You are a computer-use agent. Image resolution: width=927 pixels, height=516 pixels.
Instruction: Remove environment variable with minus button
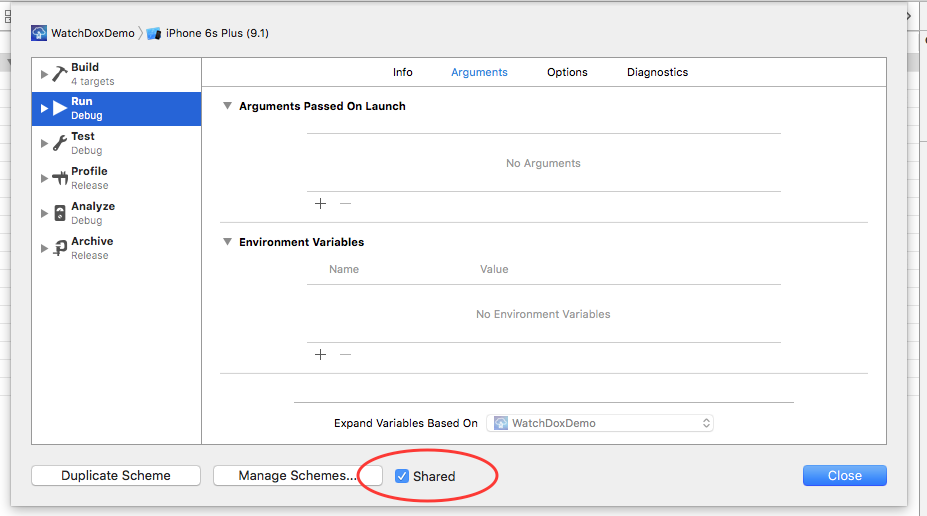[346, 354]
